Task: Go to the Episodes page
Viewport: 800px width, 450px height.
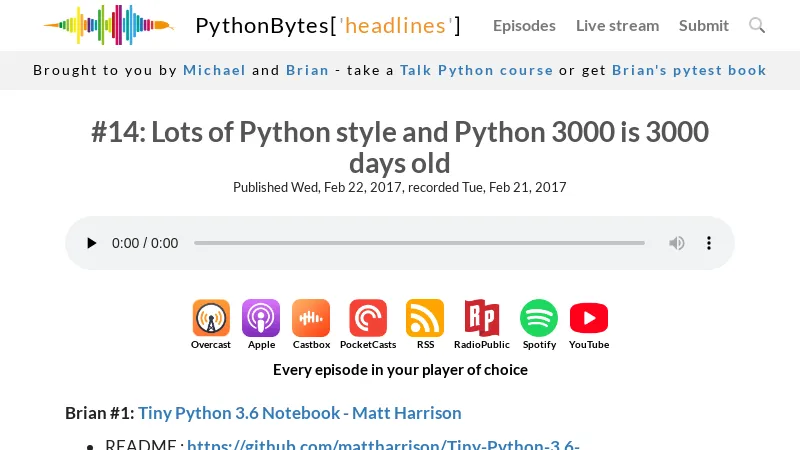Action: (524, 25)
